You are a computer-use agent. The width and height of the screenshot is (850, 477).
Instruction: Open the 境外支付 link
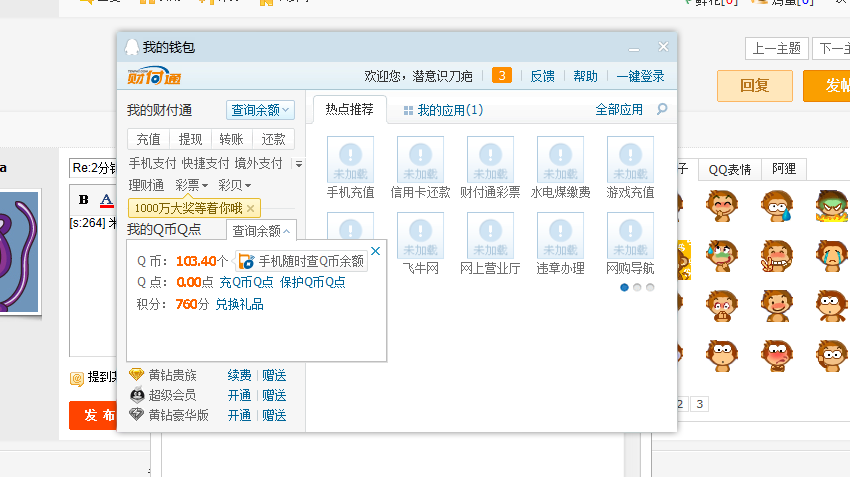click(258, 163)
